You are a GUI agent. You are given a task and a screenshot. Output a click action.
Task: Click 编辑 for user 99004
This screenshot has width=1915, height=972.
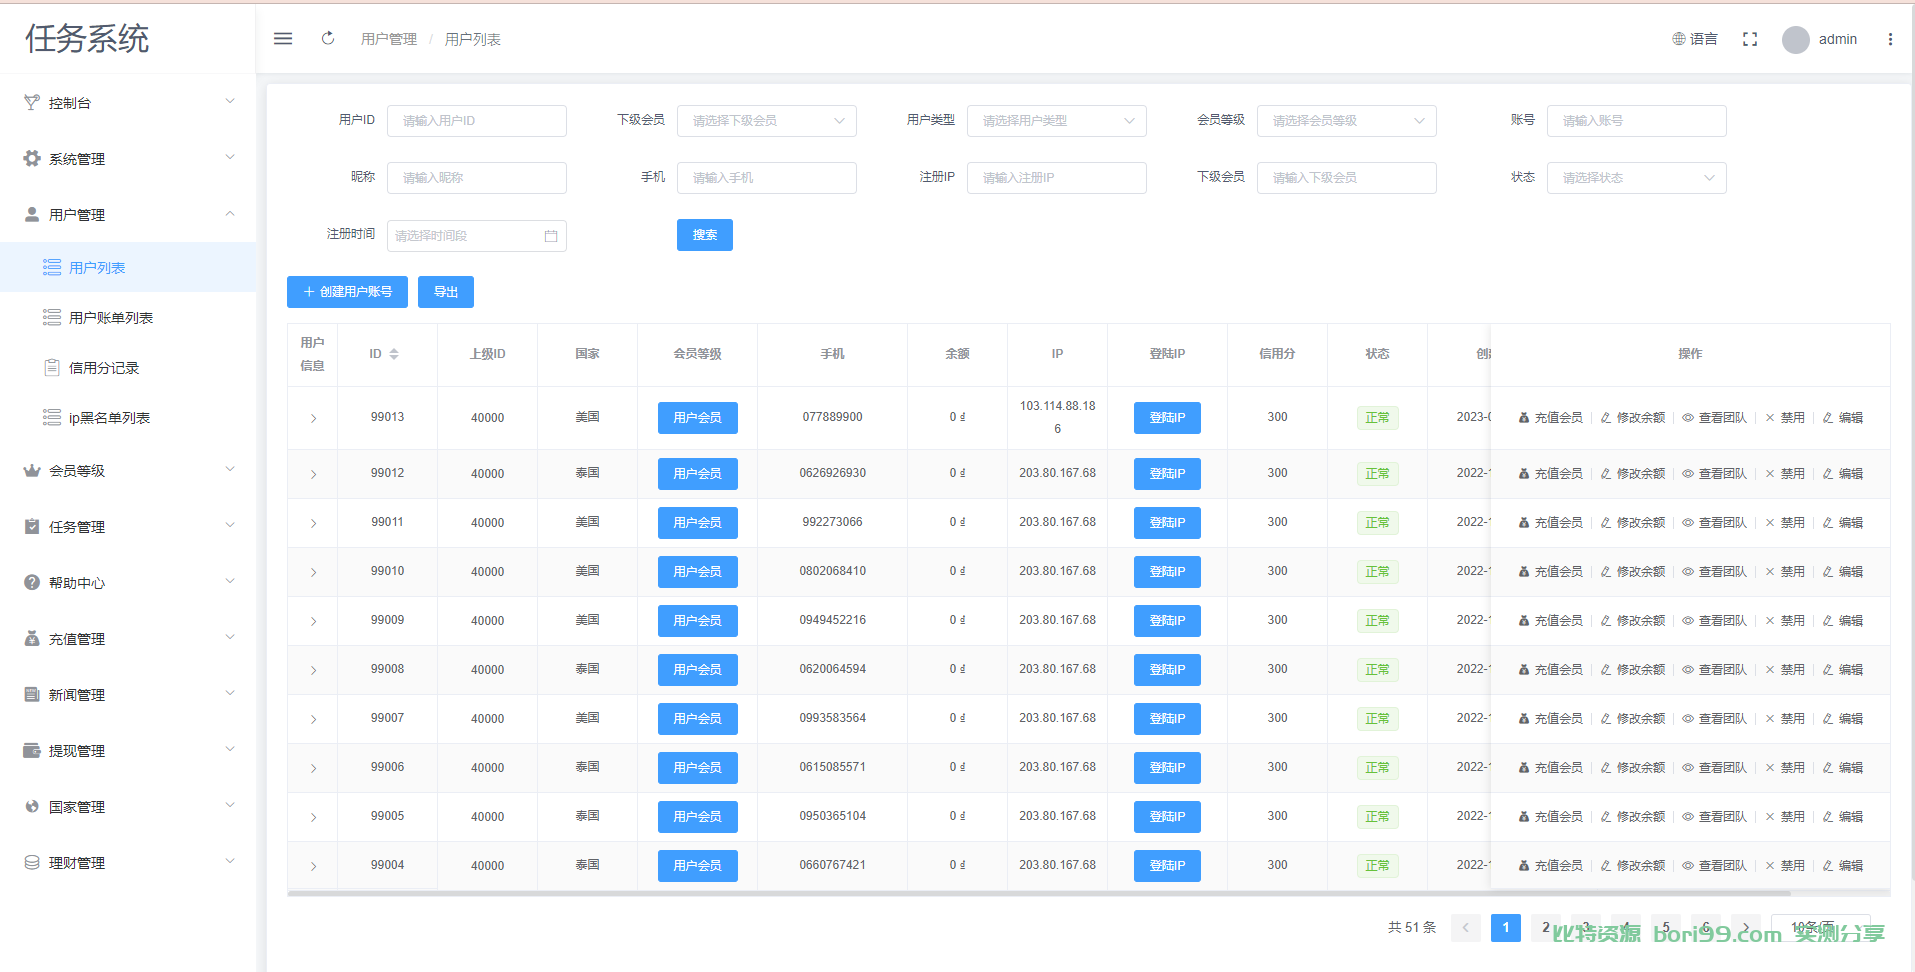pyautogui.click(x=1843, y=866)
